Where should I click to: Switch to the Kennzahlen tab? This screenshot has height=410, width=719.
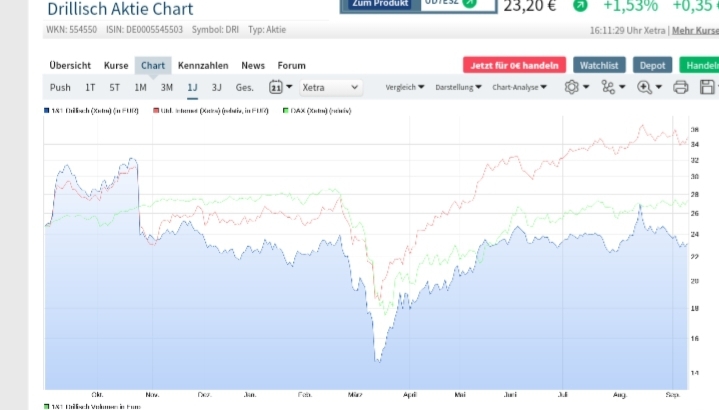click(203, 65)
